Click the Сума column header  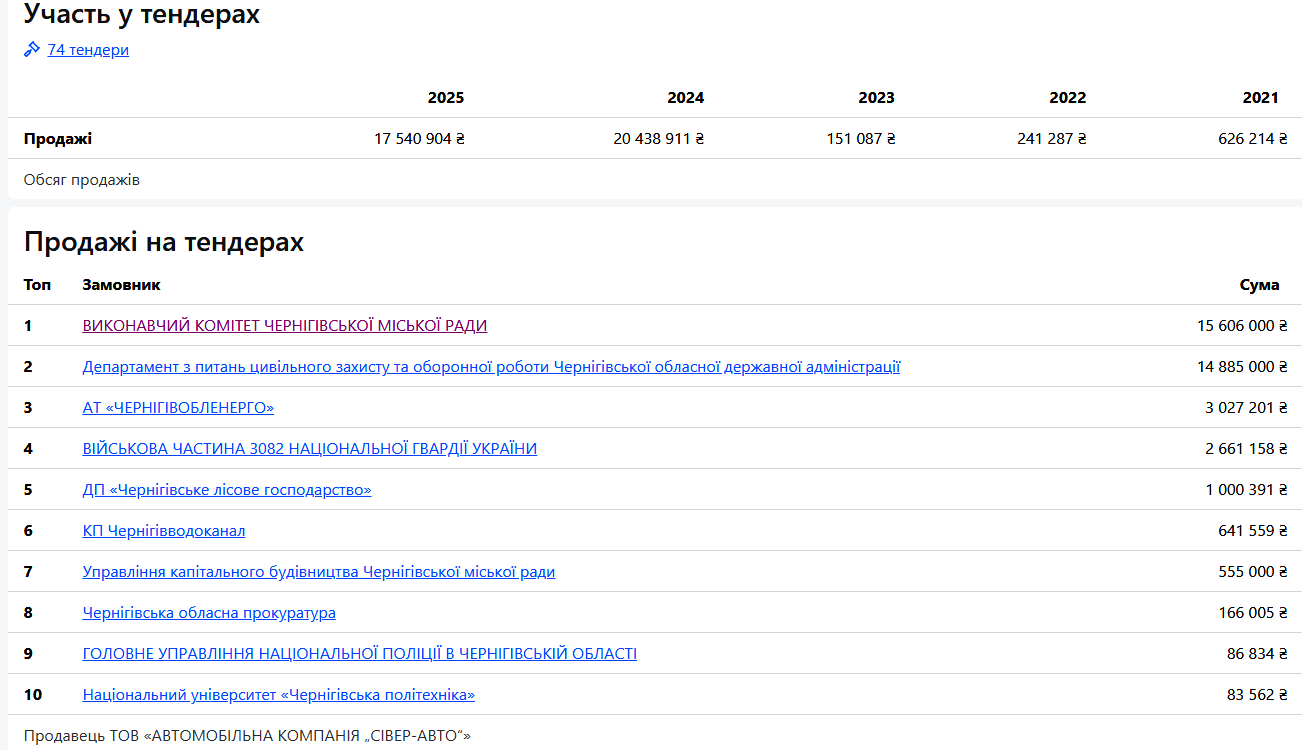[x=1259, y=285]
